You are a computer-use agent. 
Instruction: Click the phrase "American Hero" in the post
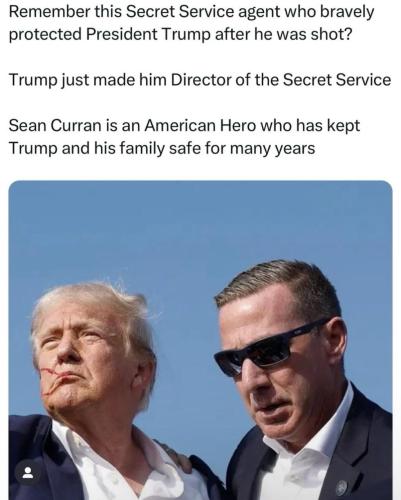(199, 126)
